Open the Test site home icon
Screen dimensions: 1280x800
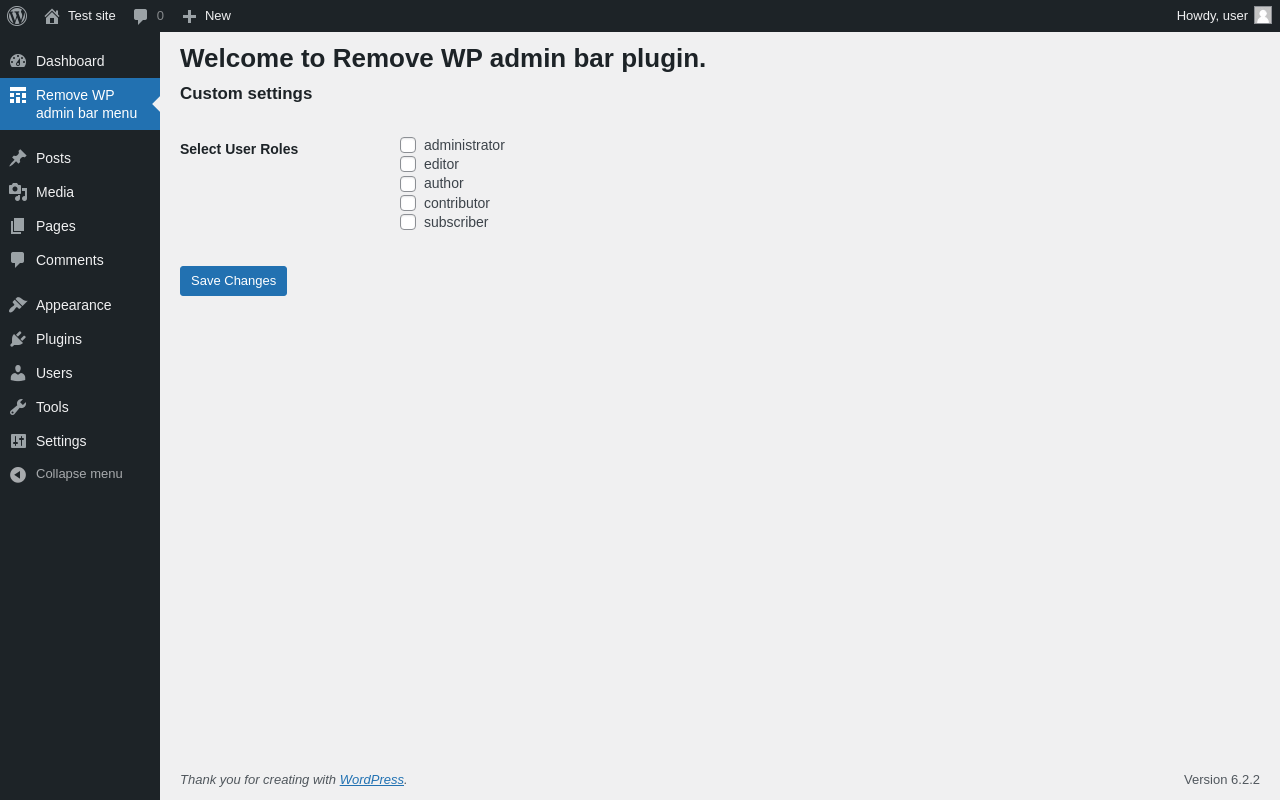coord(52,16)
